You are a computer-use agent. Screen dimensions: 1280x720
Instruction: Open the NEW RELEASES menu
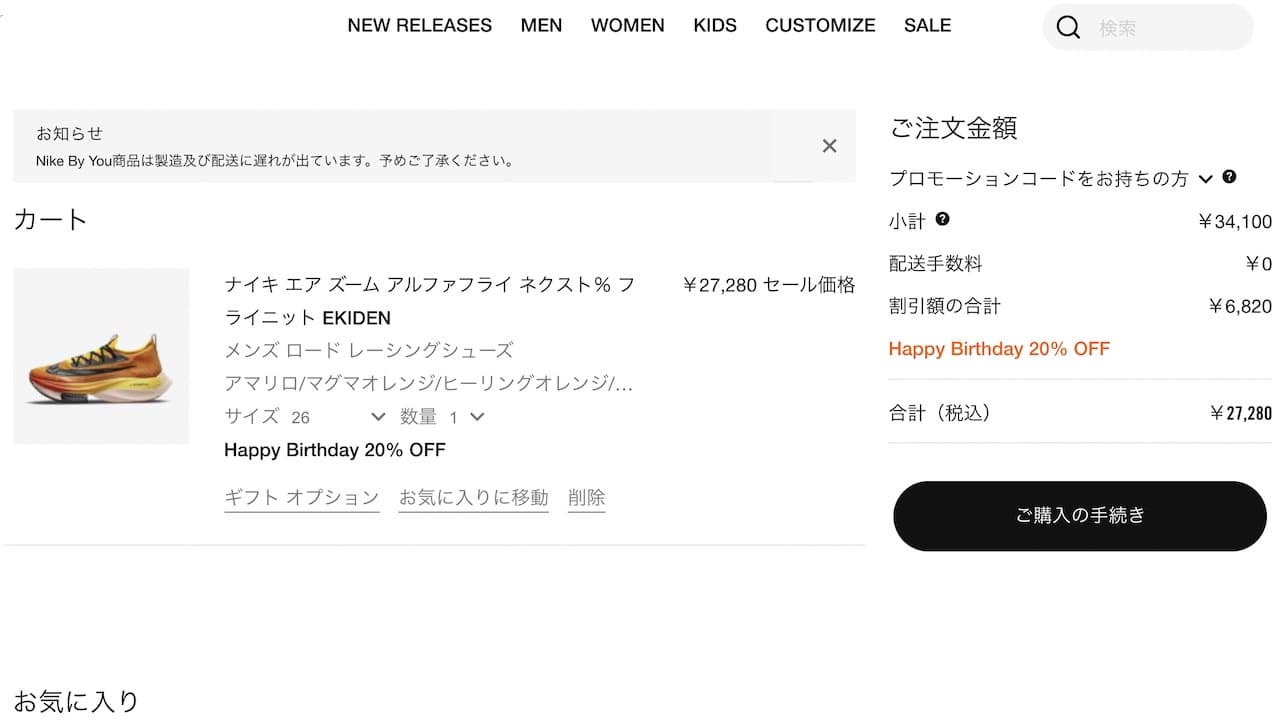(x=419, y=26)
